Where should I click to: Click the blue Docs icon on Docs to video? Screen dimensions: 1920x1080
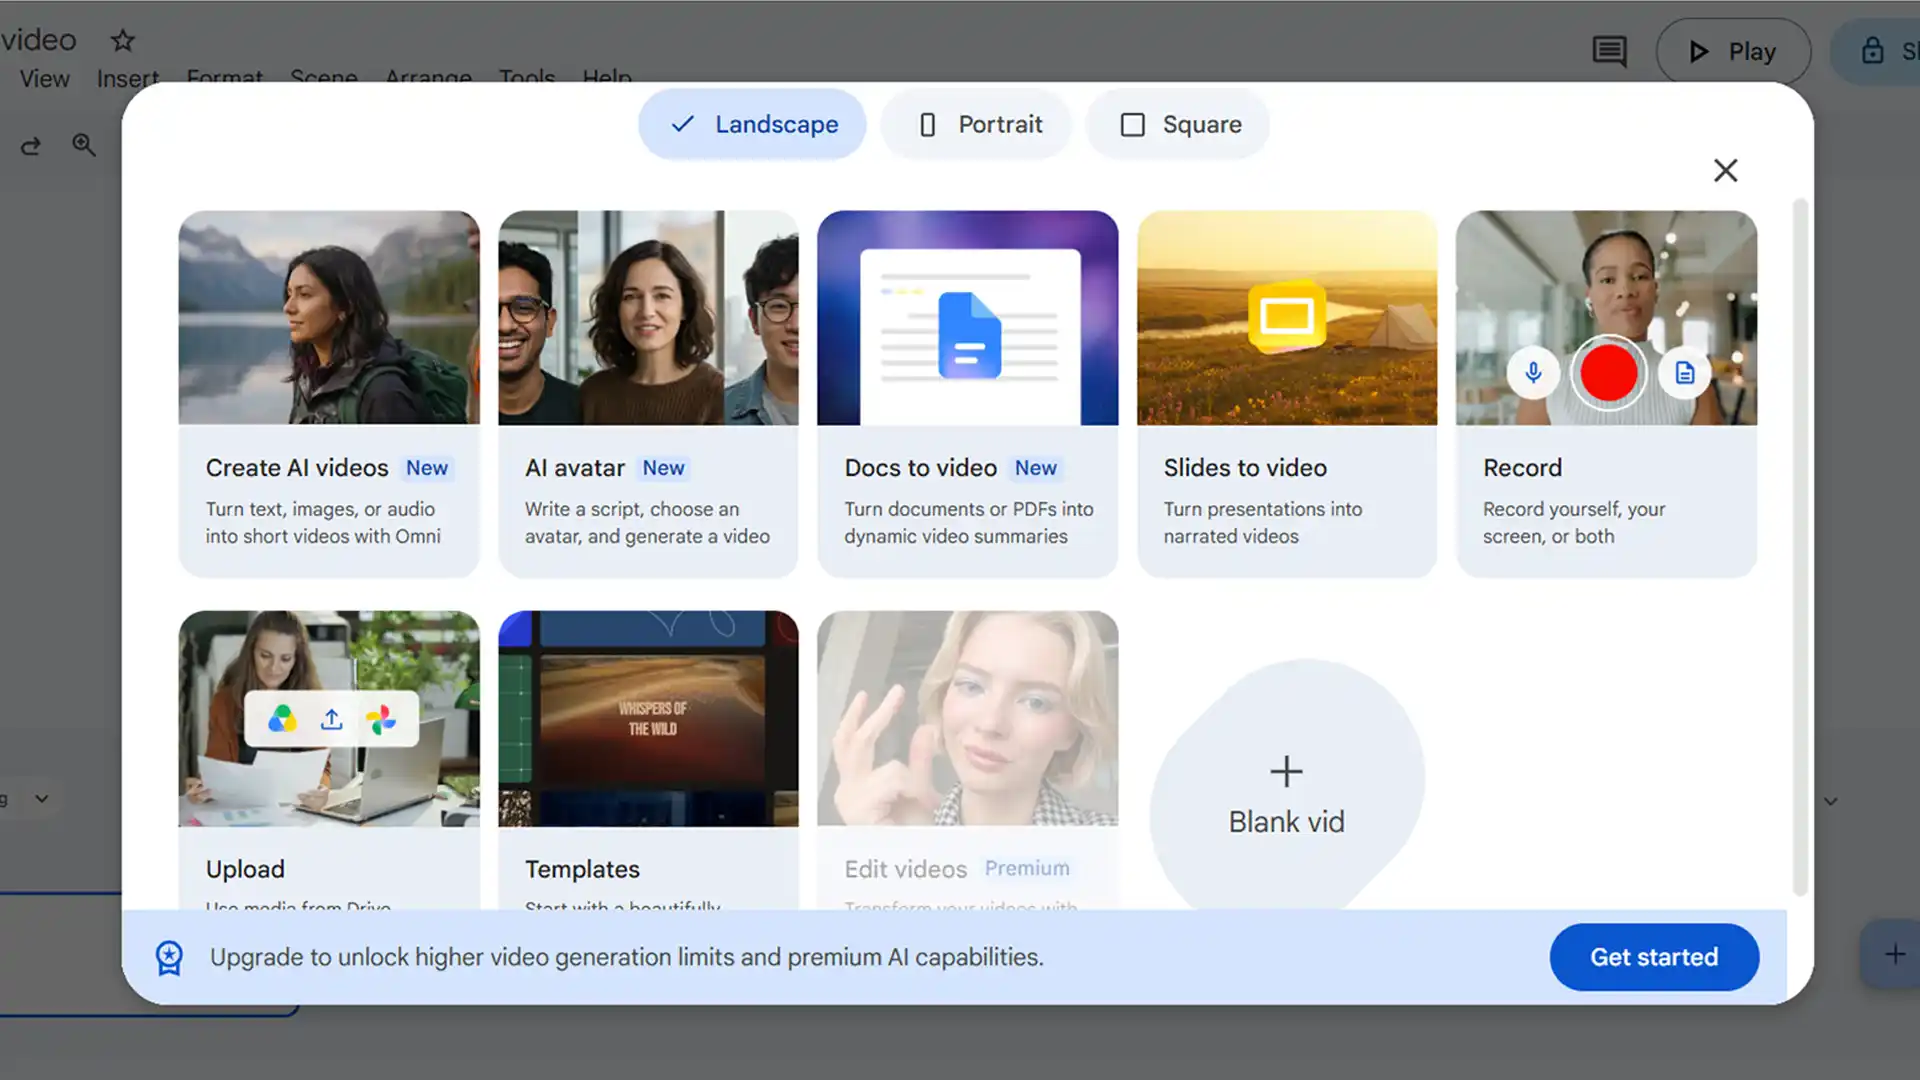pos(969,335)
